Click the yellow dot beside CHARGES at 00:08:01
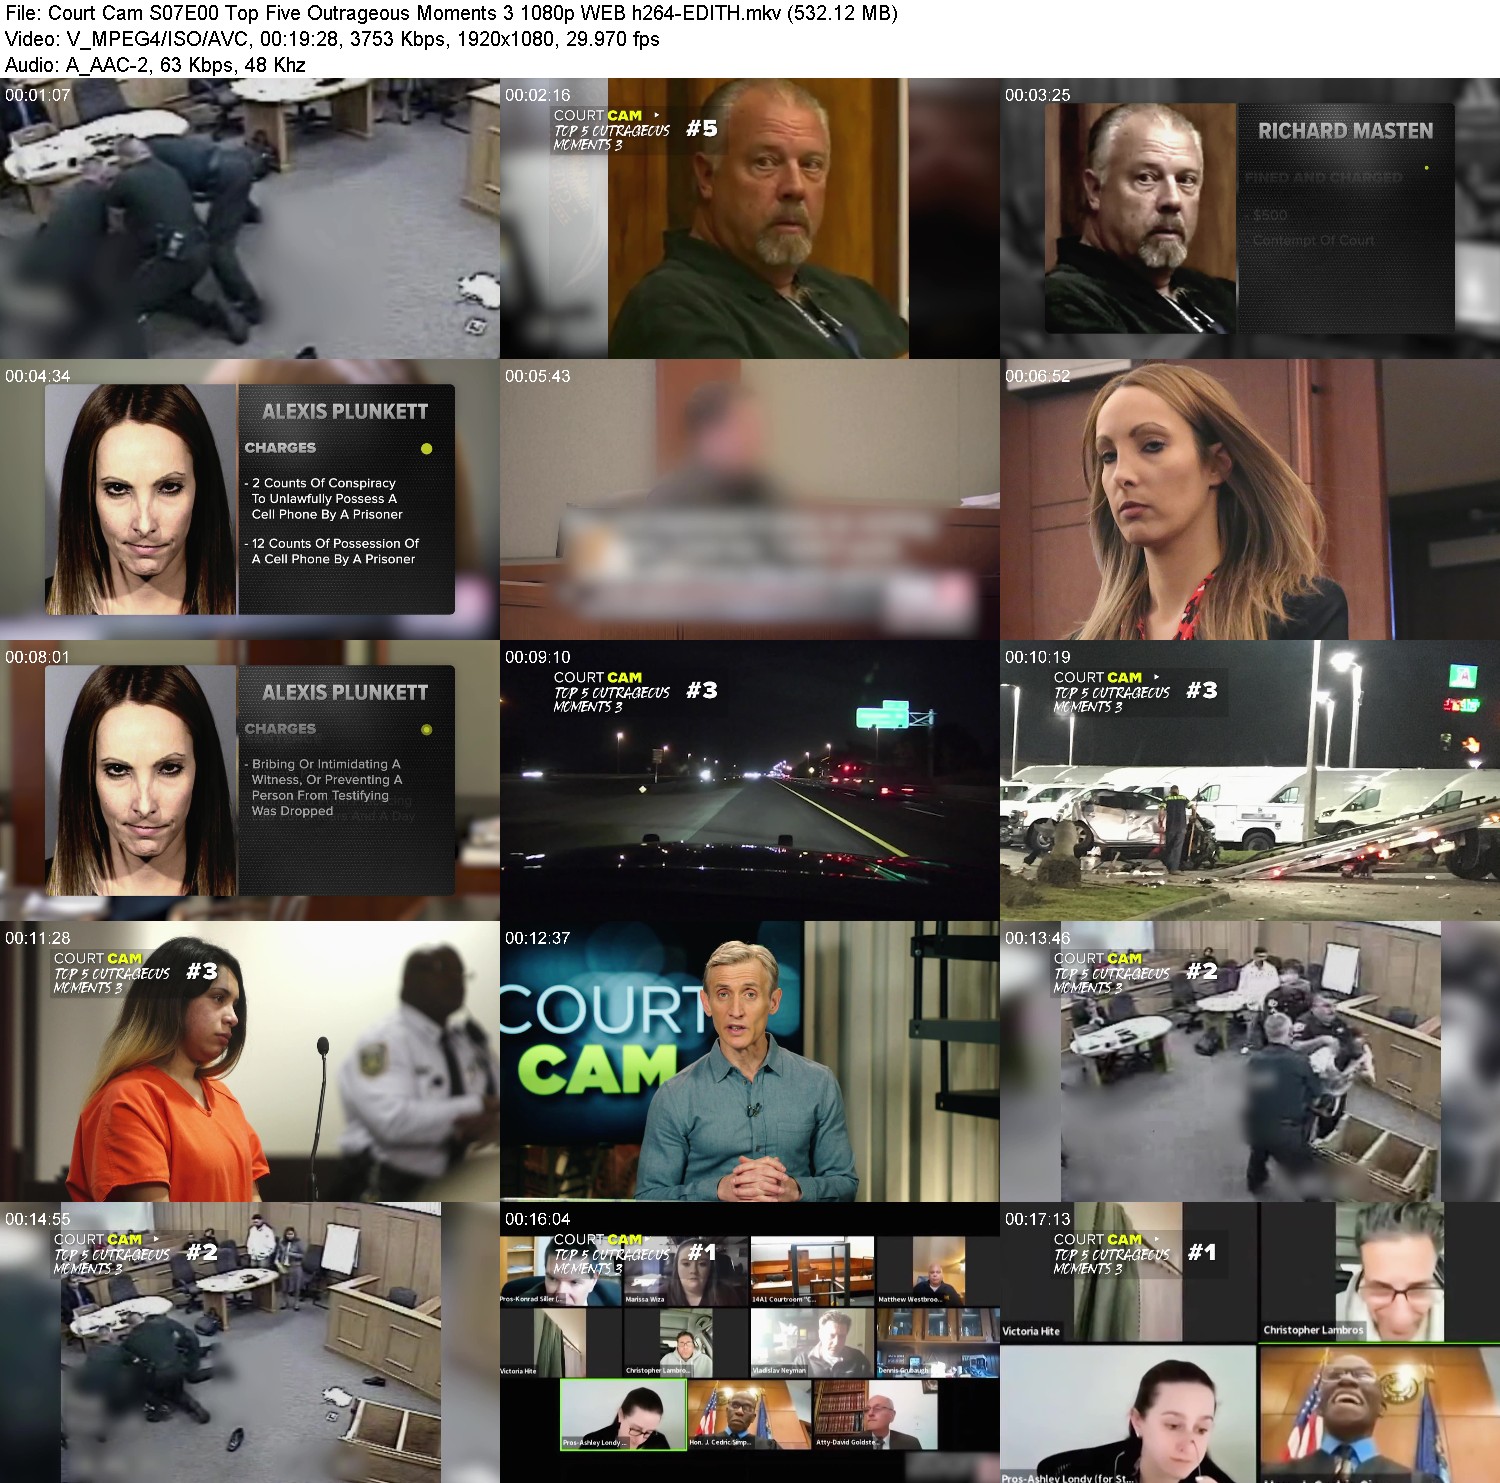 (427, 730)
